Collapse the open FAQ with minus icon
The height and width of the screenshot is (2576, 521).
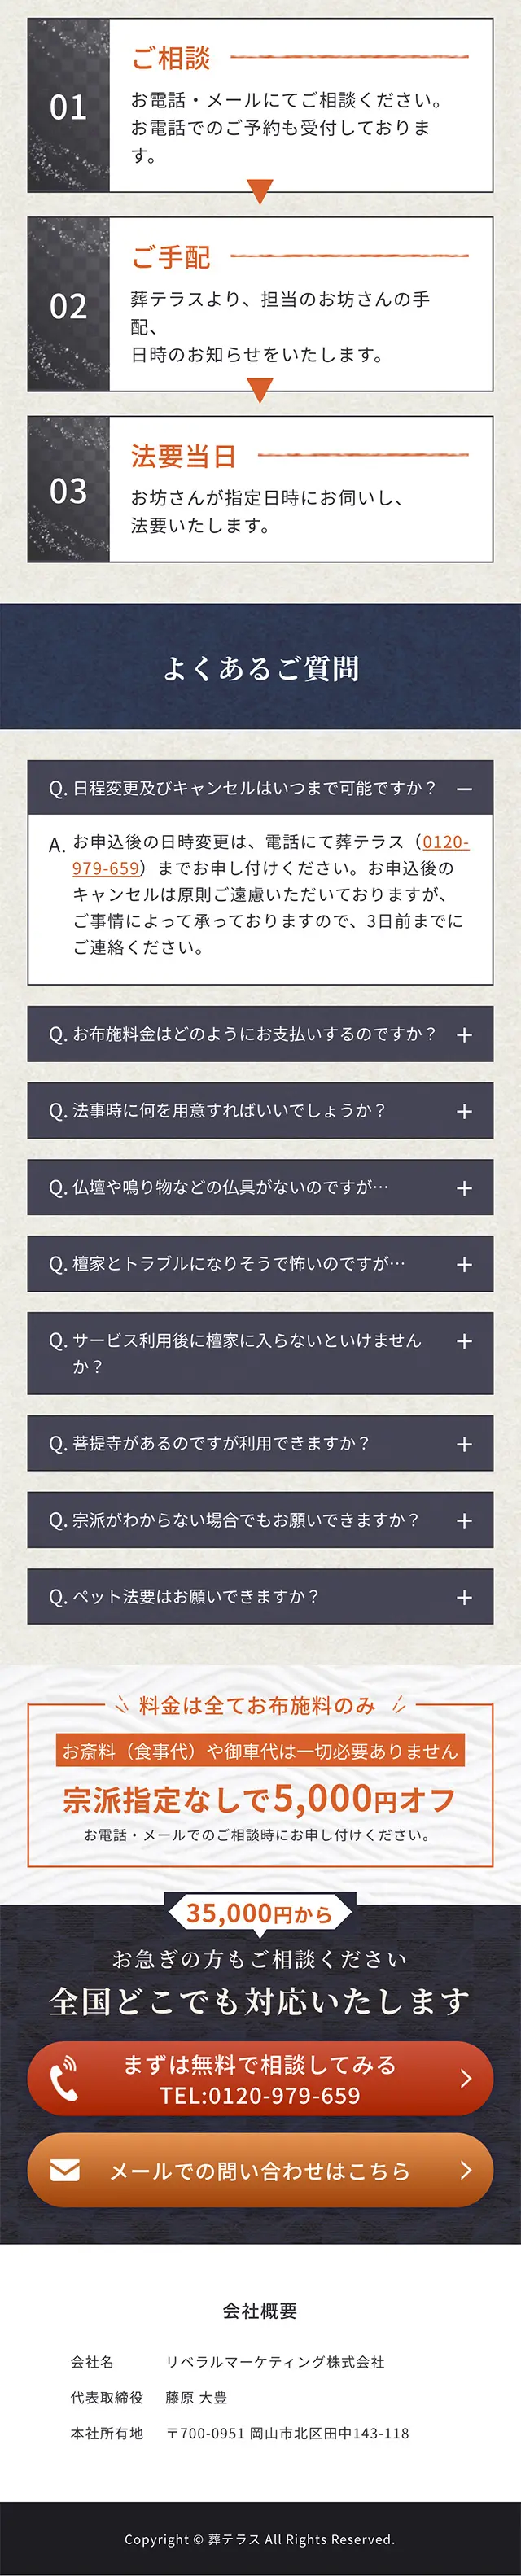(464, 789)
